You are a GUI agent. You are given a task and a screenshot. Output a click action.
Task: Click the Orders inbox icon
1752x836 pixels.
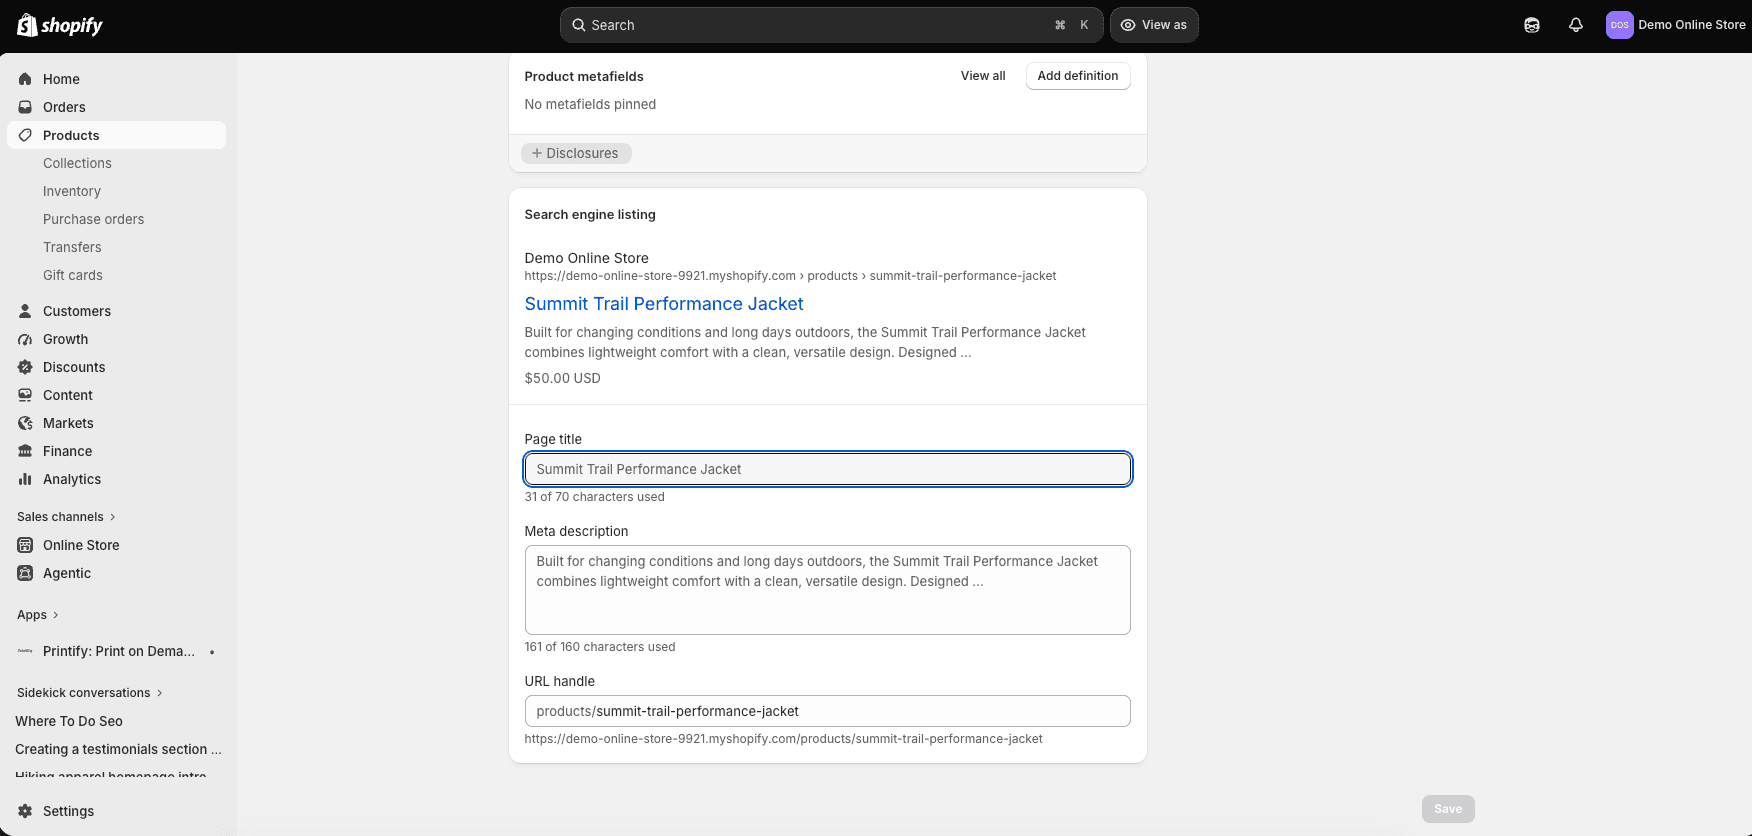tap(25, 107)
